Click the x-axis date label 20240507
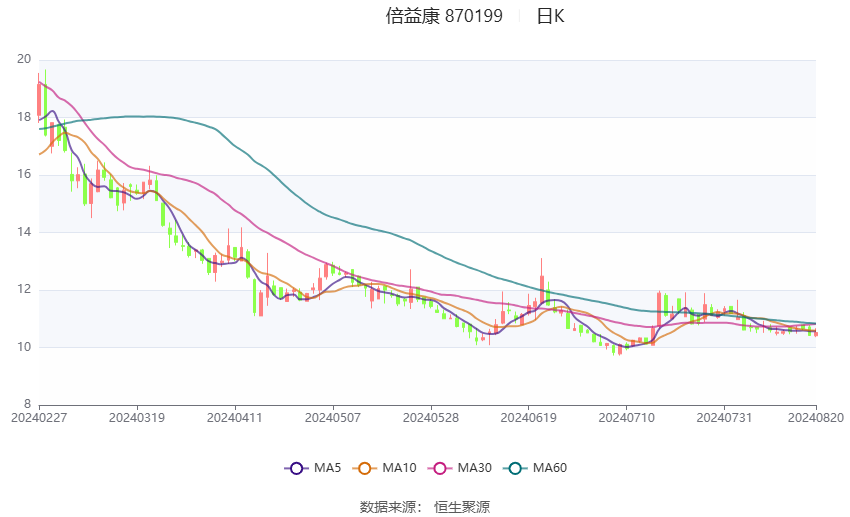The image size is (850, 517). pos(333,418)
